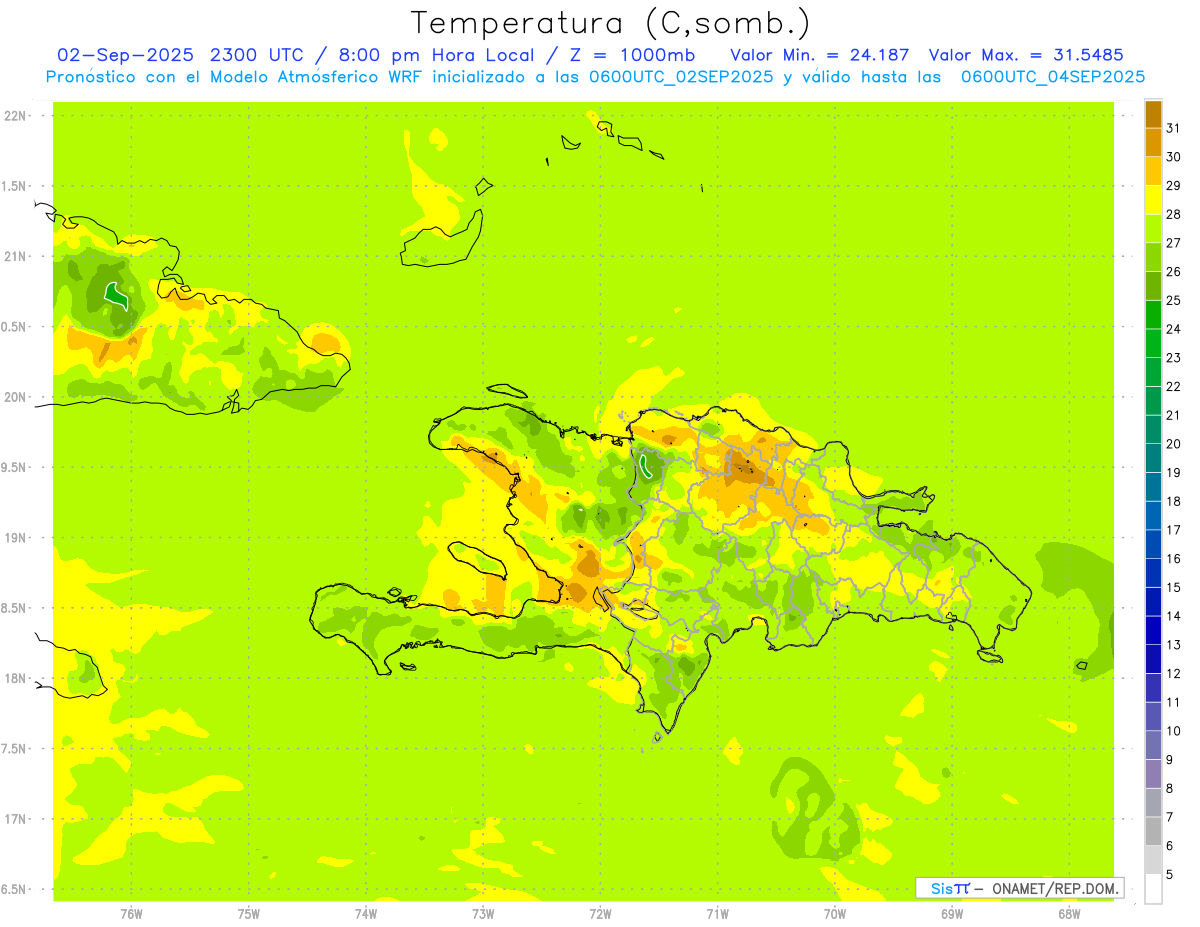Screen dimensions: 1200x927
Task: Click the '18' label on the color scale
Action: coord(1174,501)
